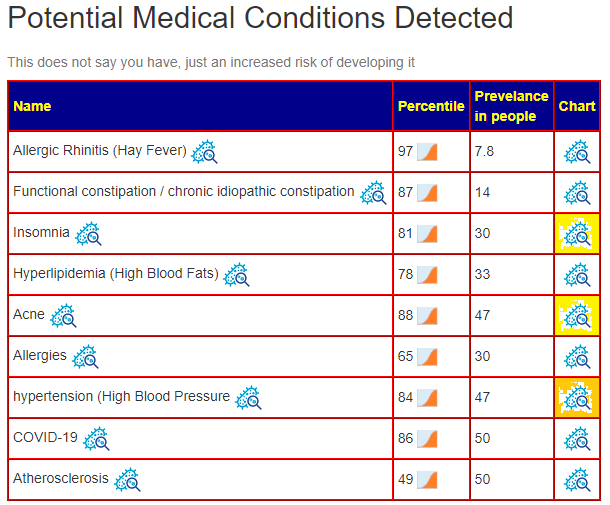Open the microbe icon beside Atherosclerosis
The width and height of the screenshot is (610, 505).
coord(127,480)
